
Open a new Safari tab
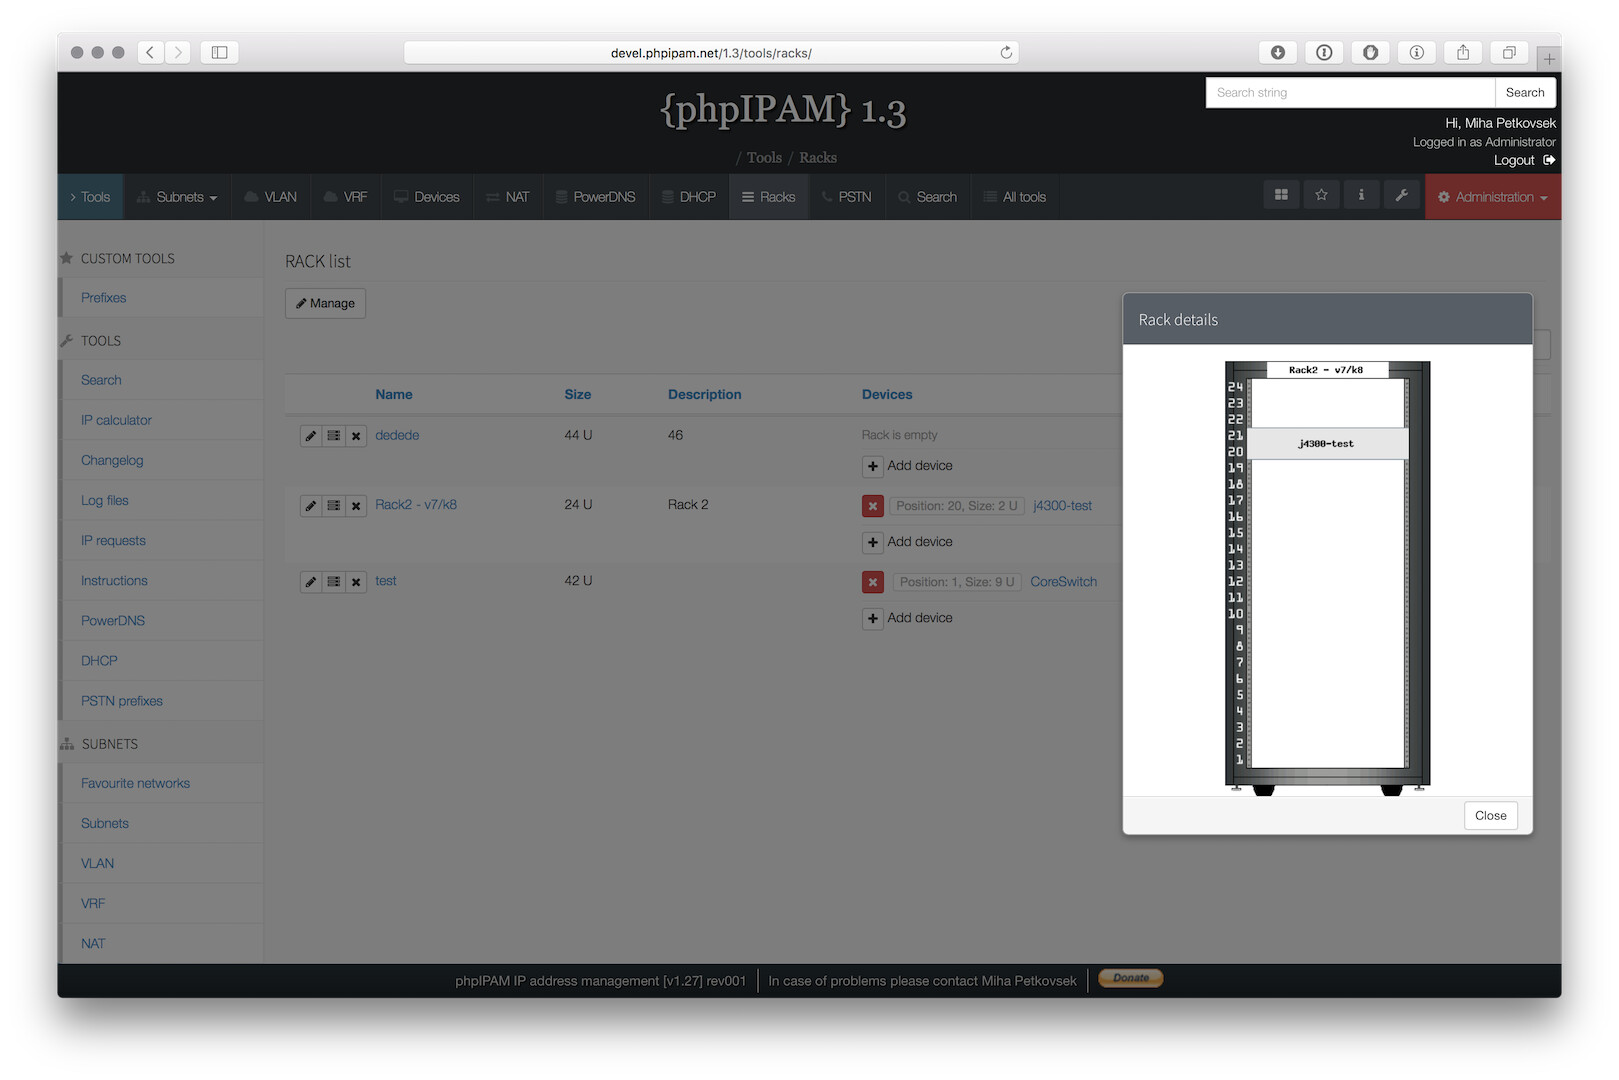(x=1549, y=58)
